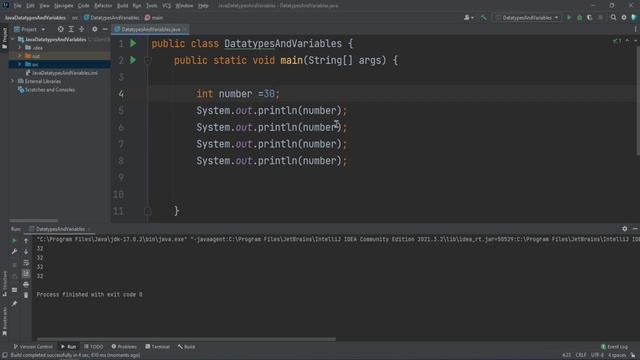This screenshot has width=640, height=360.
Task: Open Search Everywhere magnifier icon
Action: click(x=613, y=18)
